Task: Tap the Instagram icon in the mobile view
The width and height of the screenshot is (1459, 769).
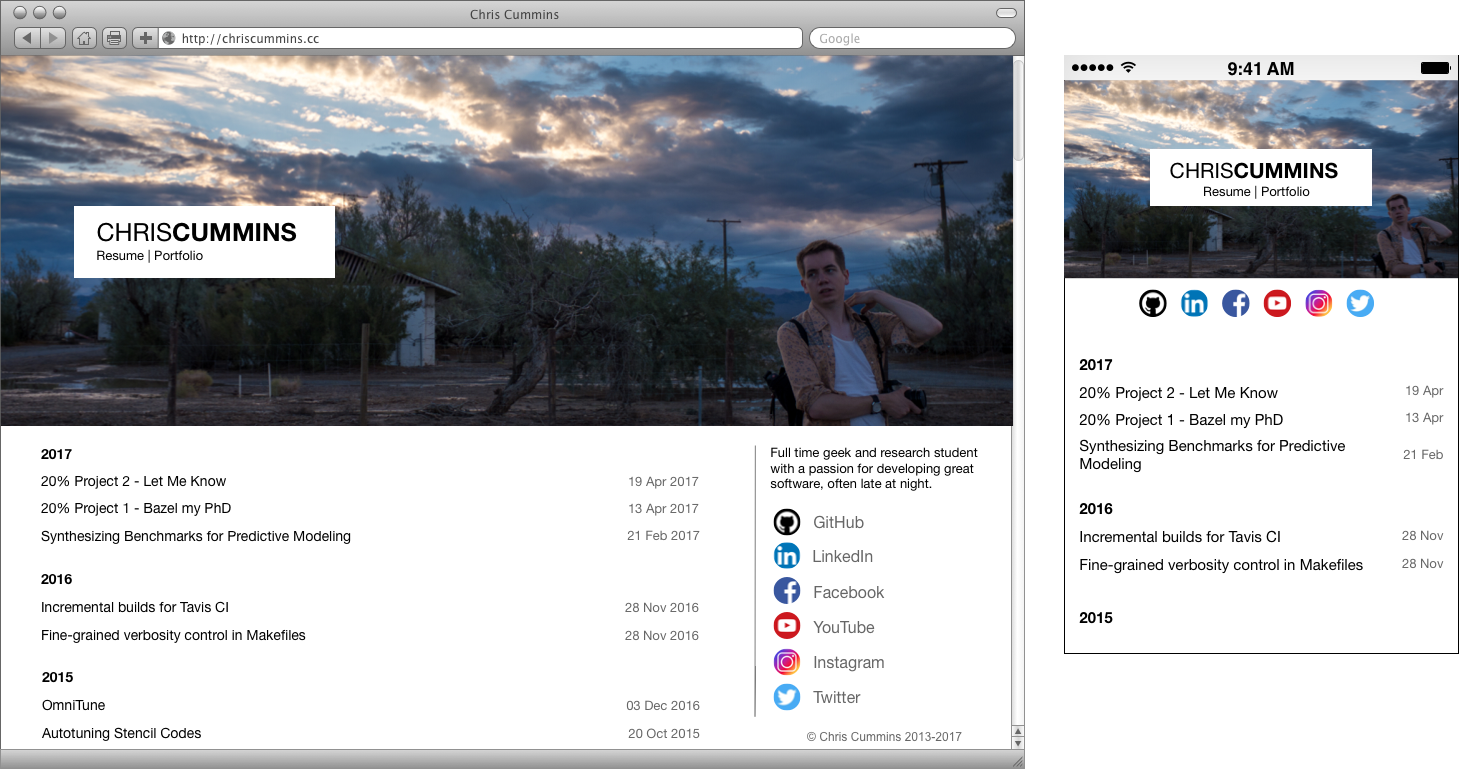Action: (x=1319, y=303)
